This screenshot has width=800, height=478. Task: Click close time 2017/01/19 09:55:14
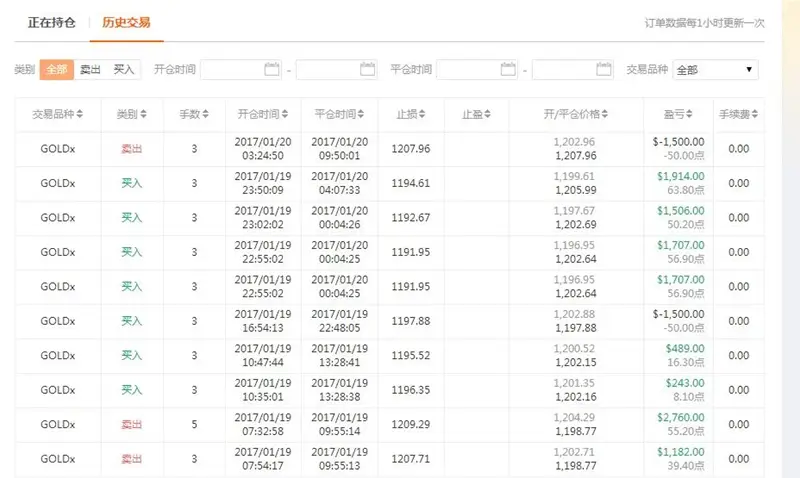point(339,424)
